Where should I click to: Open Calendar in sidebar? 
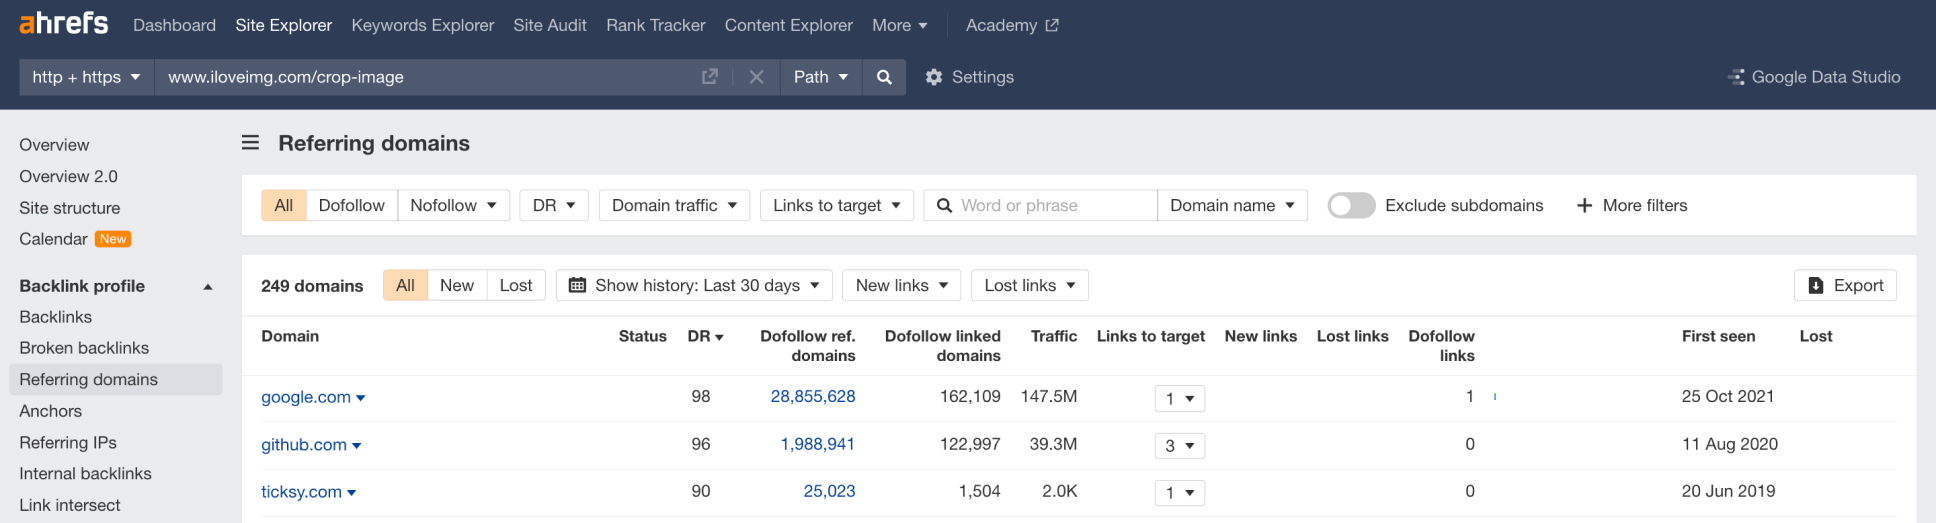click(x=53, y=239)
